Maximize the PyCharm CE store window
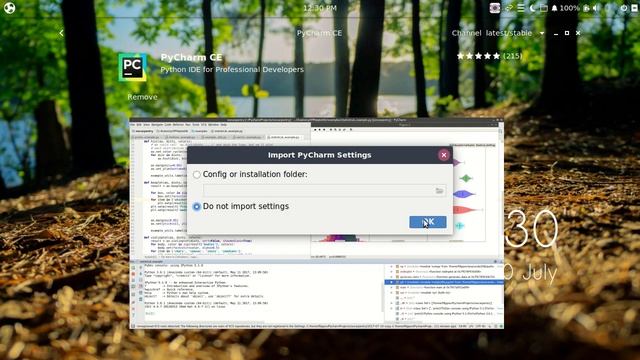The width and height of the screenshot is (640, 360). pos(567,33)
